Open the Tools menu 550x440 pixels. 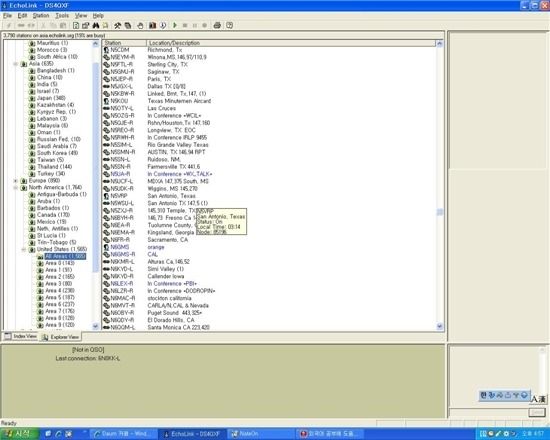pos(62,15)
